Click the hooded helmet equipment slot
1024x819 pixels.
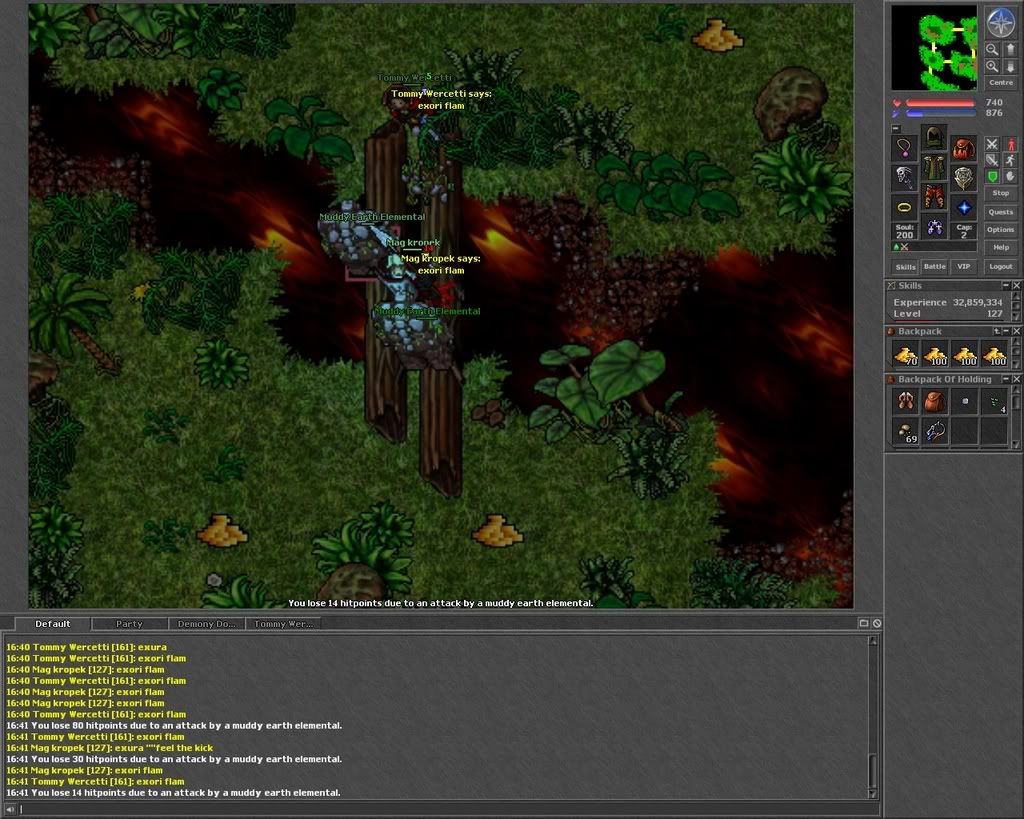[x=934, y=138]
